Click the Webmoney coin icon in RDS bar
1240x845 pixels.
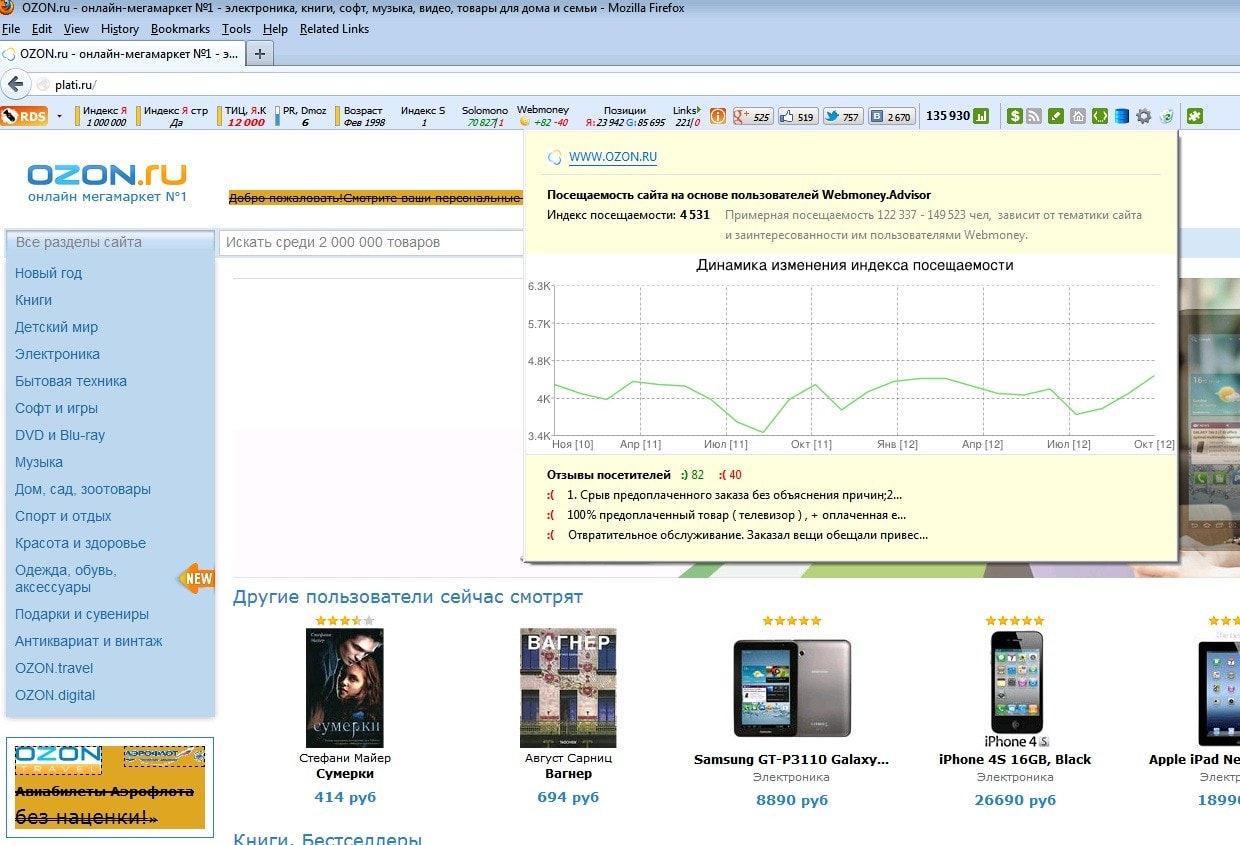(x=524, y=122)
